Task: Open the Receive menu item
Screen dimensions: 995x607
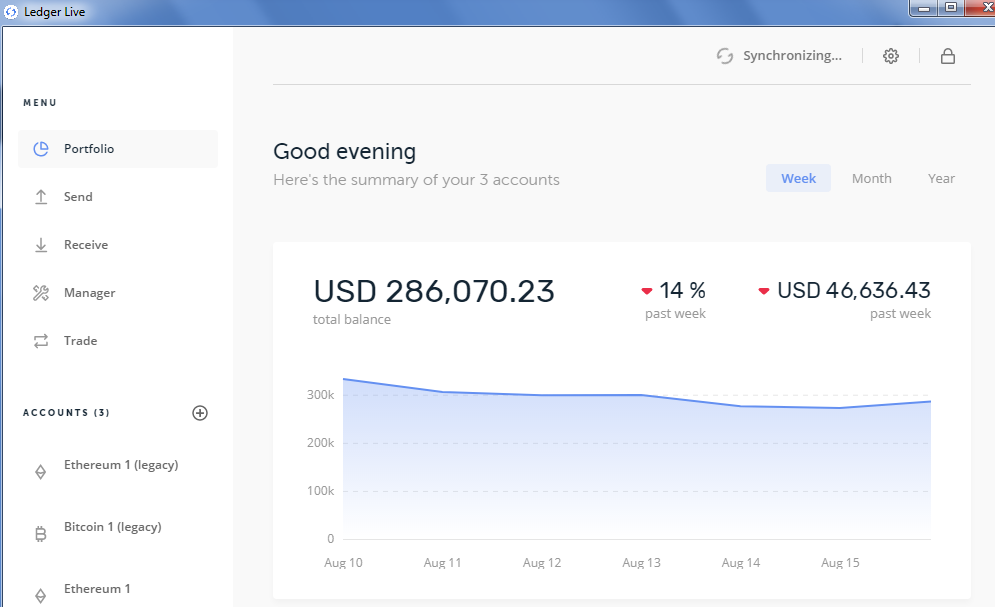Action: [118, 245]
